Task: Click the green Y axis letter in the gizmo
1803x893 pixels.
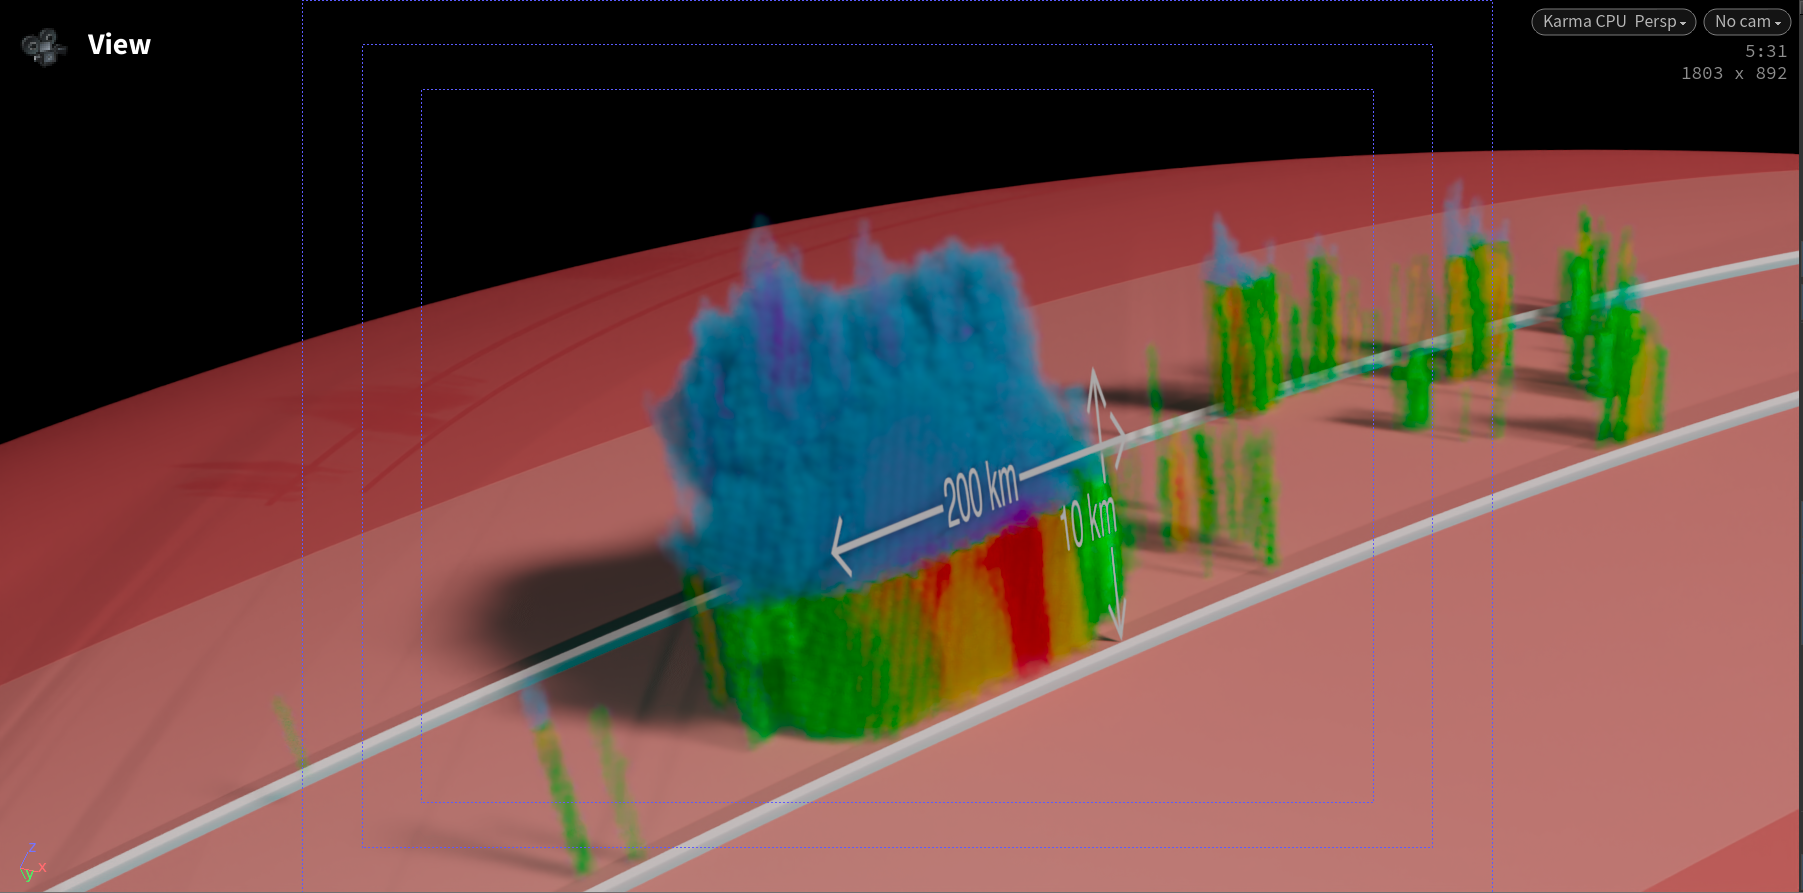Action: [x=27, y=875]
